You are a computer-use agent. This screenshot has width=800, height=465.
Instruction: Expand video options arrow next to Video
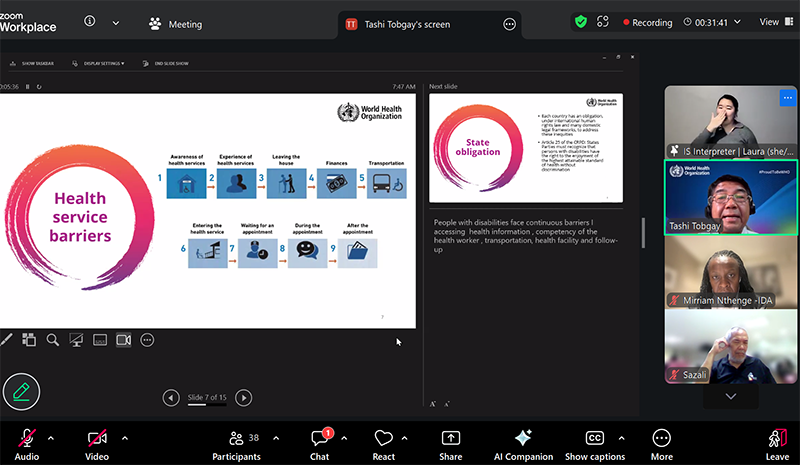[x=124, y=438]
